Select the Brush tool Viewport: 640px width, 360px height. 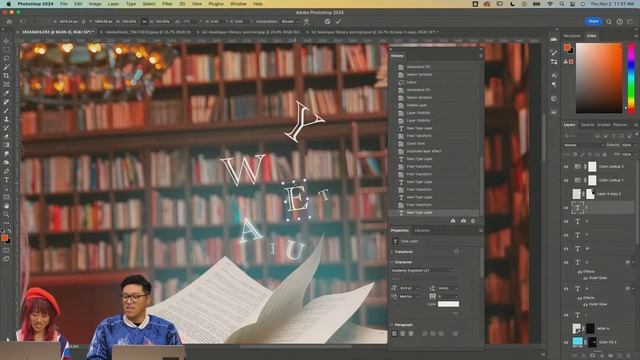(x=6, y=111)
